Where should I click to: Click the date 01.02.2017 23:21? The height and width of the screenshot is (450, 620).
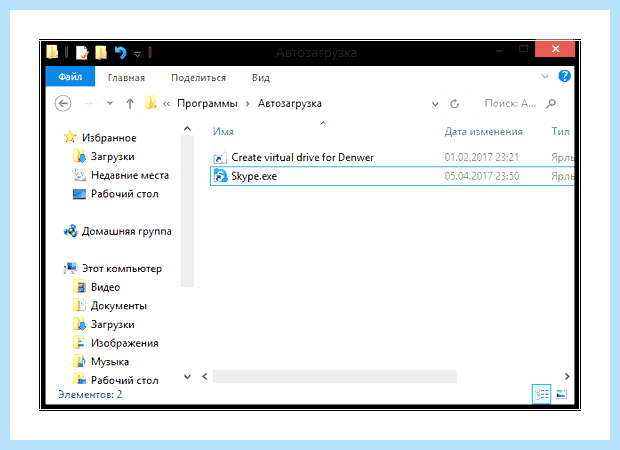coord(482,157)
